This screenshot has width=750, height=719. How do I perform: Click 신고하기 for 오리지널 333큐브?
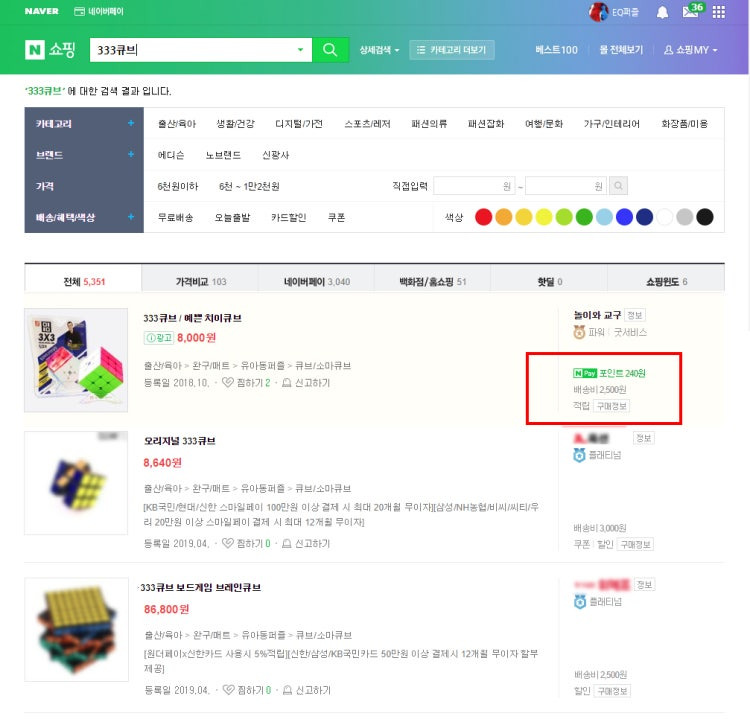[306, 543]
